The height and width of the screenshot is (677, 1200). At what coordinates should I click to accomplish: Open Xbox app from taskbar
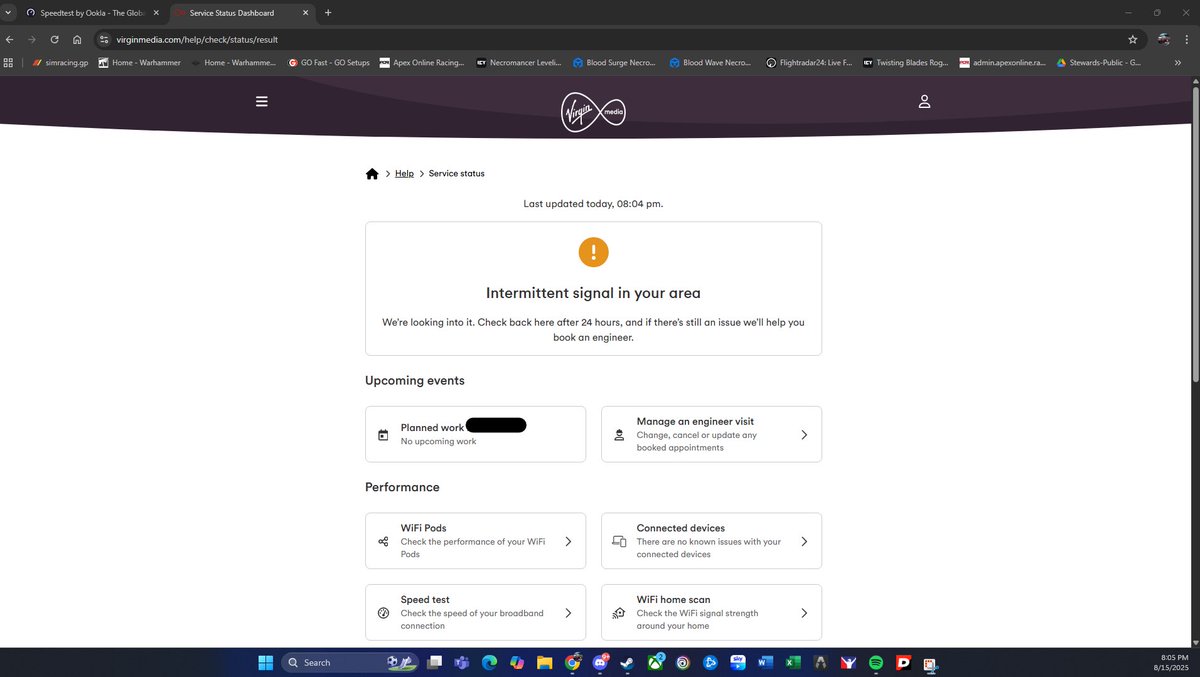655,662
